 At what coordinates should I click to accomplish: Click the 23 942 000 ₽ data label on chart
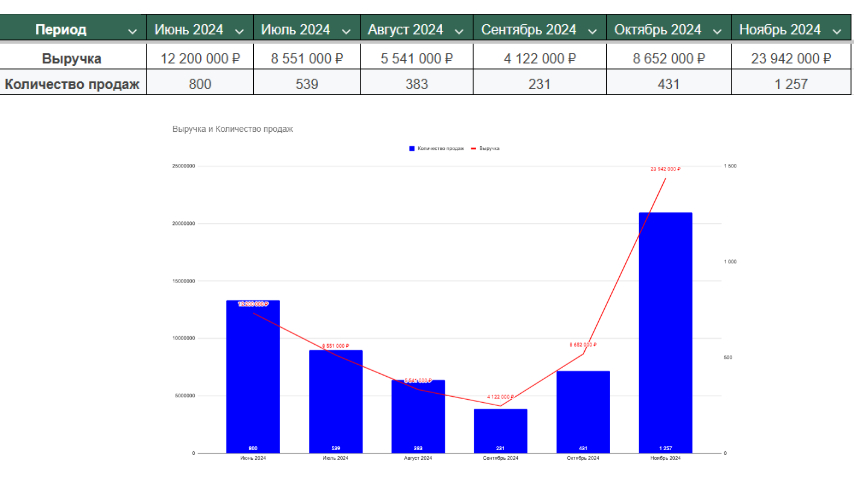tap(666, 169)
